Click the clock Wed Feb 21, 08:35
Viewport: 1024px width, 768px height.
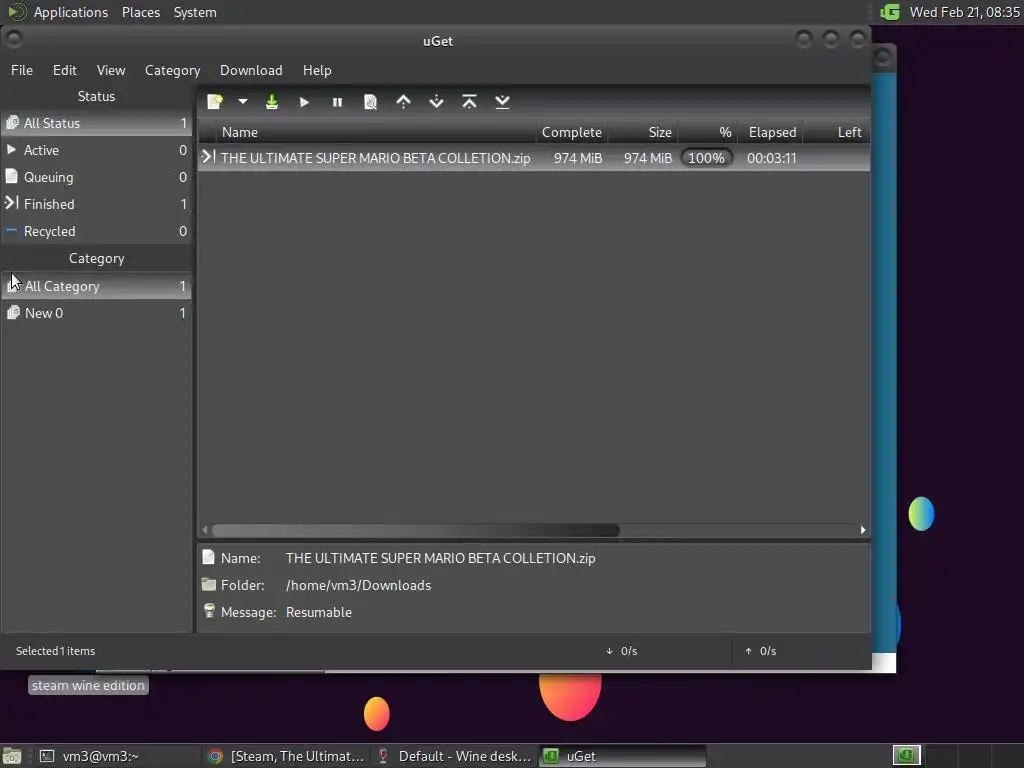(965, 12)
